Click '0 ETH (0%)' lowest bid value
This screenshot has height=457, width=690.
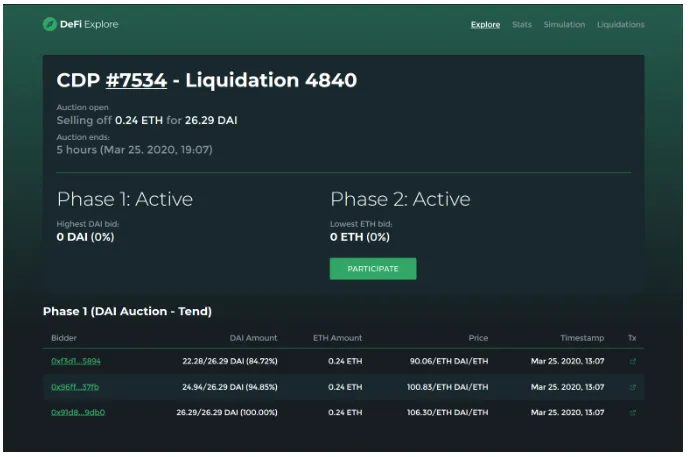[360, 237]
